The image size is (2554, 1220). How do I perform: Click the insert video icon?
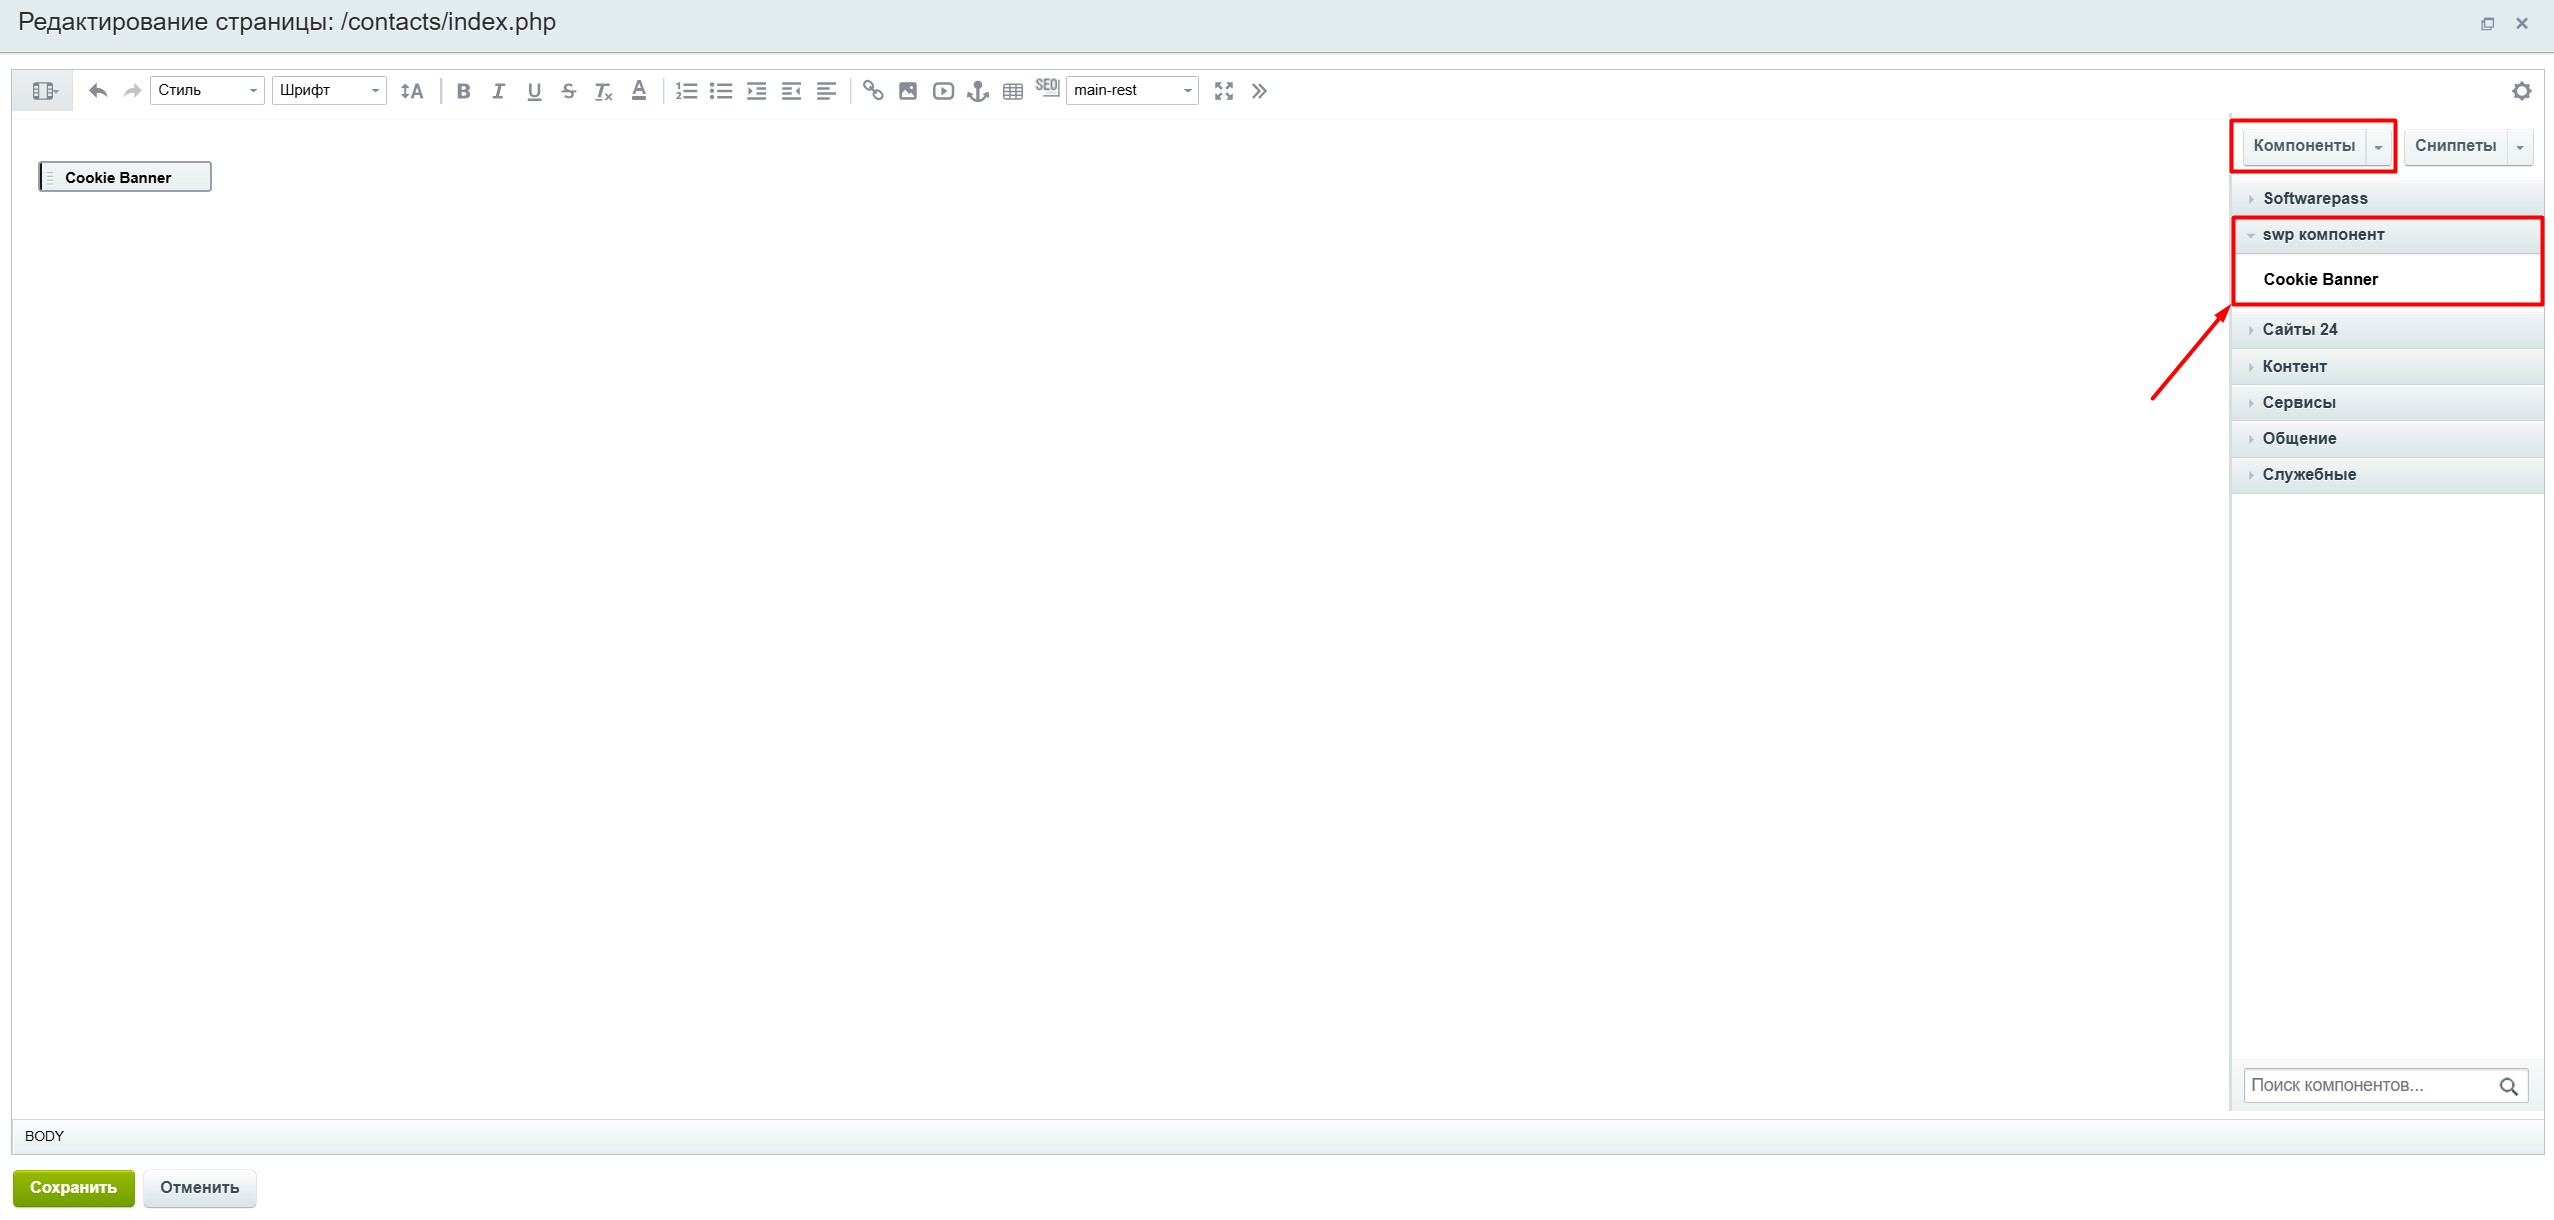(943, 91)
